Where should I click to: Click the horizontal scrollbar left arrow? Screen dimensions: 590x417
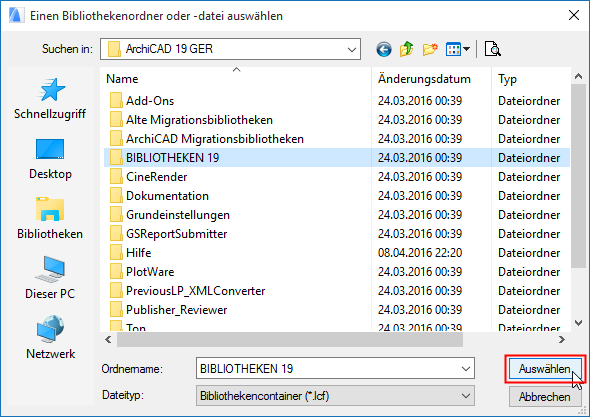click(109, 340)
